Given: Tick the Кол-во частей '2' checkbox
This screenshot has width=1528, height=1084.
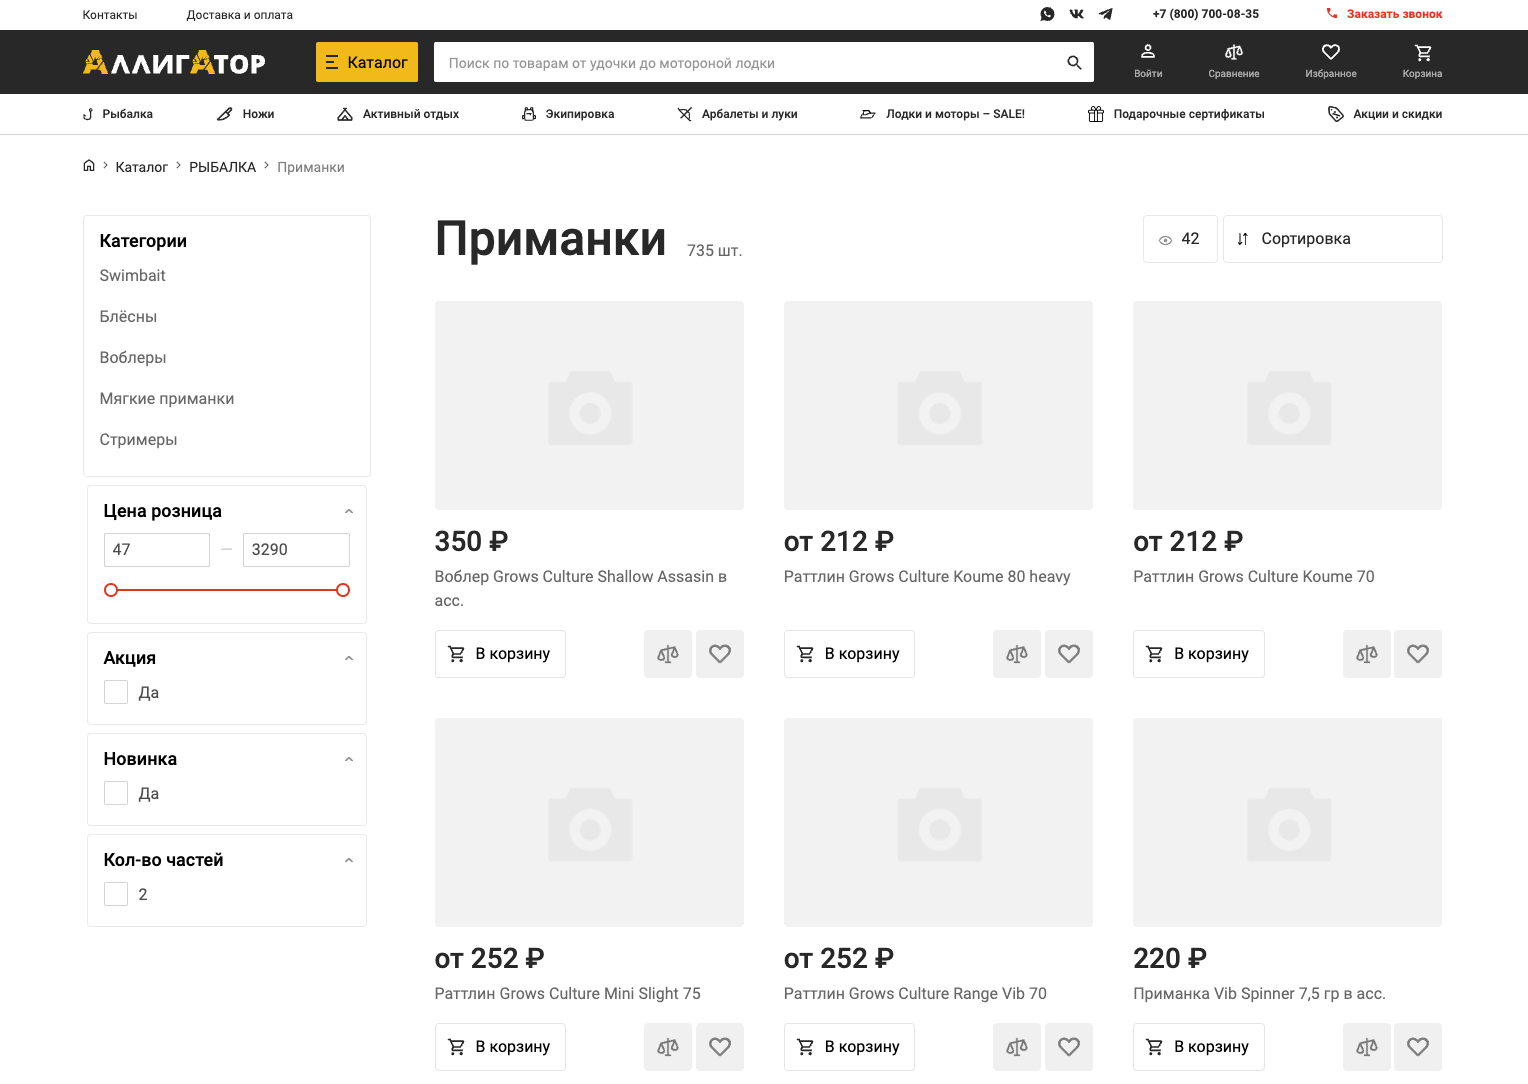Looking at the screenshot, I should click(116, 894).
